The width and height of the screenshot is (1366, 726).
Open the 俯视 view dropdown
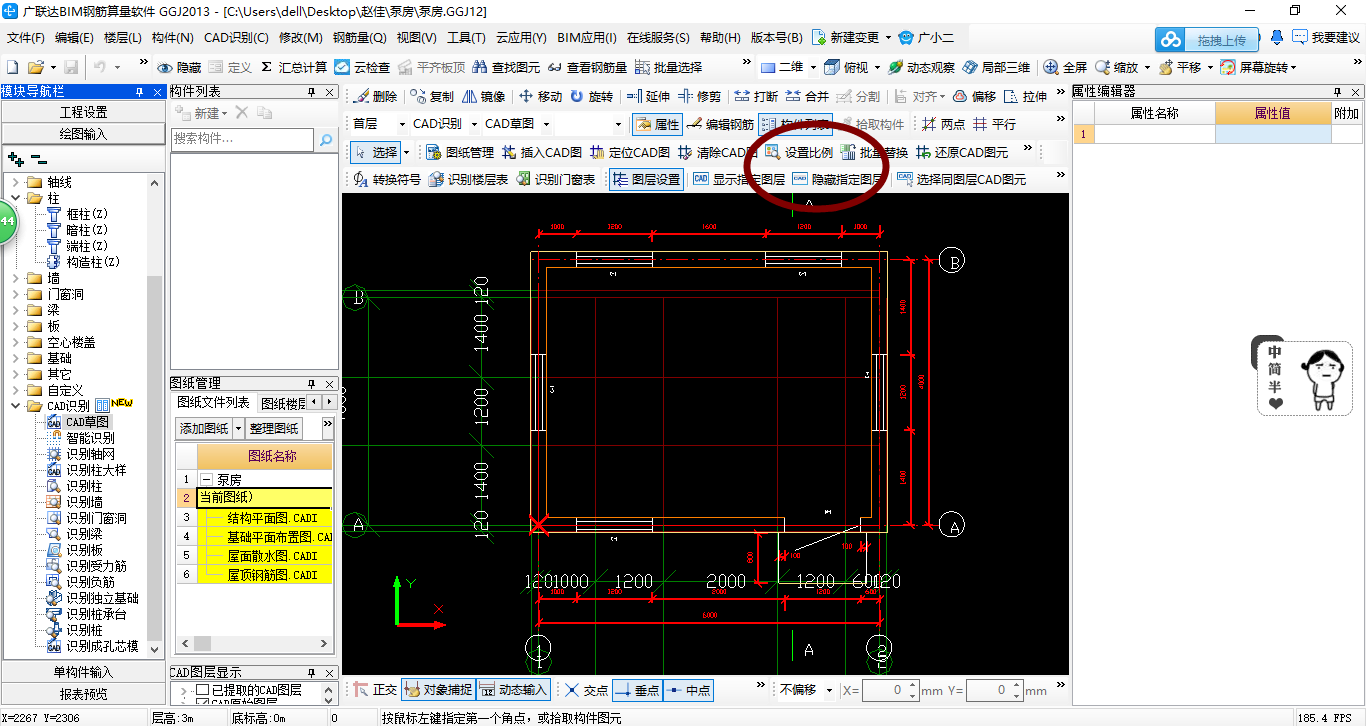pyautogui.click(x=875, y=67)
